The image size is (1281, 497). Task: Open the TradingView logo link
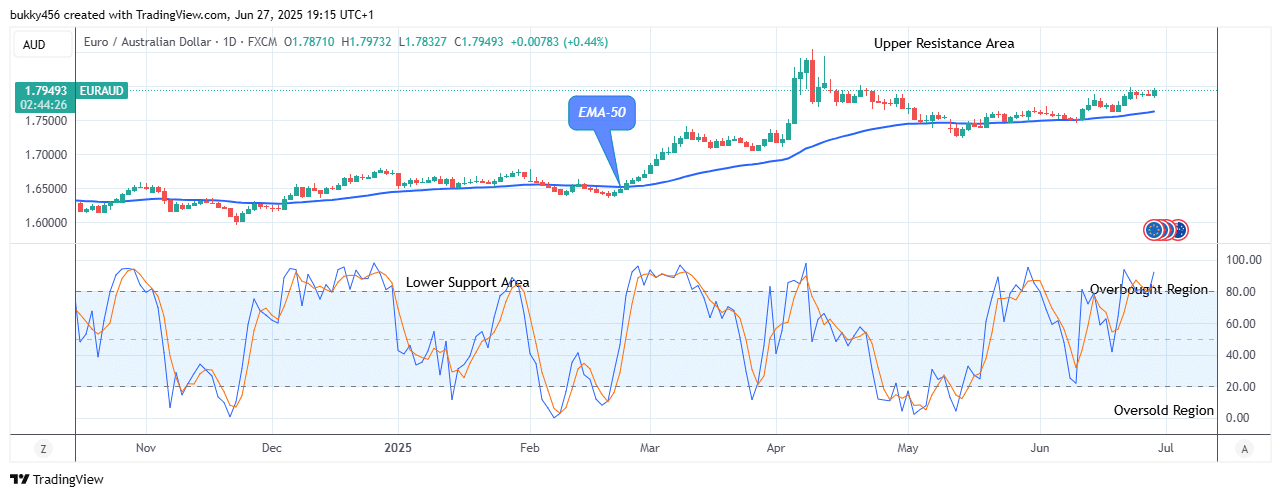pos(57,480)
